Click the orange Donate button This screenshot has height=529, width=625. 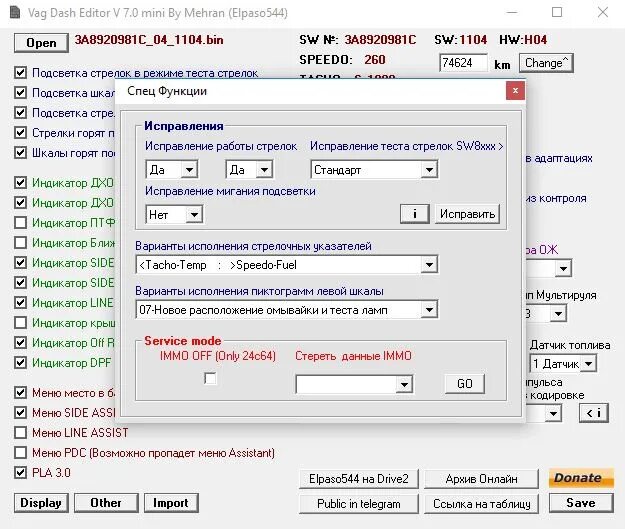[581, 478]
